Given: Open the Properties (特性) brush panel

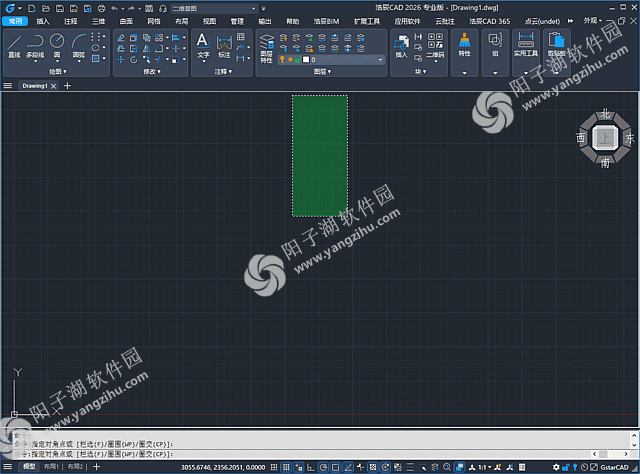Looking at the screenshot, I should (x=464, y=44).
